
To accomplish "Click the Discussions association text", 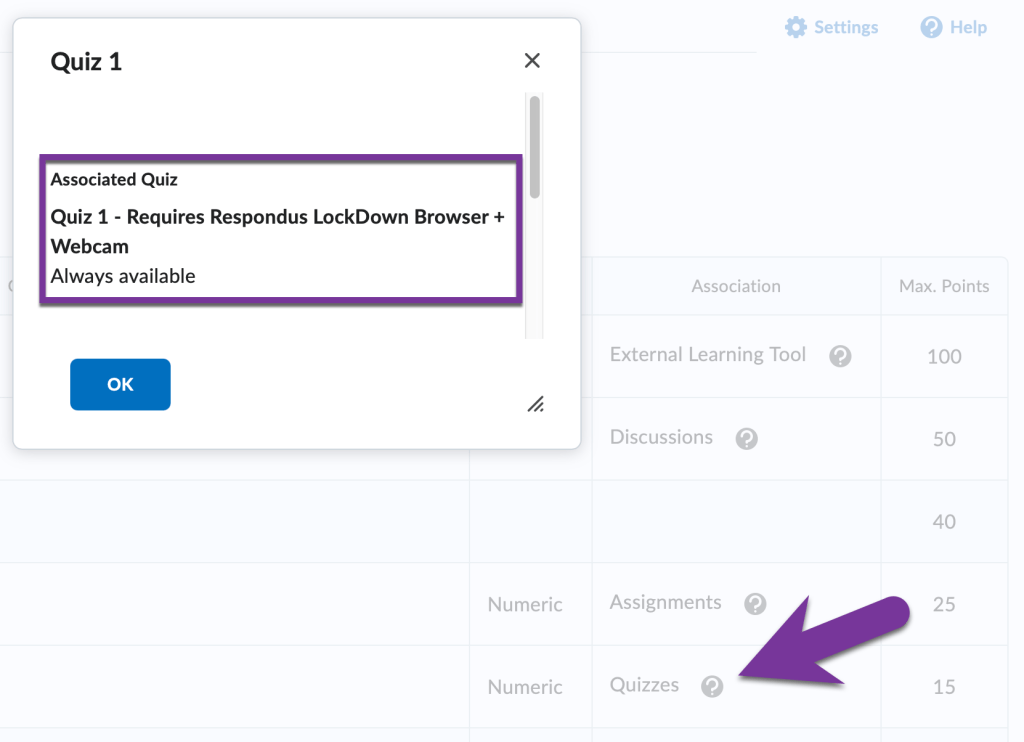I will click(661, 438).
